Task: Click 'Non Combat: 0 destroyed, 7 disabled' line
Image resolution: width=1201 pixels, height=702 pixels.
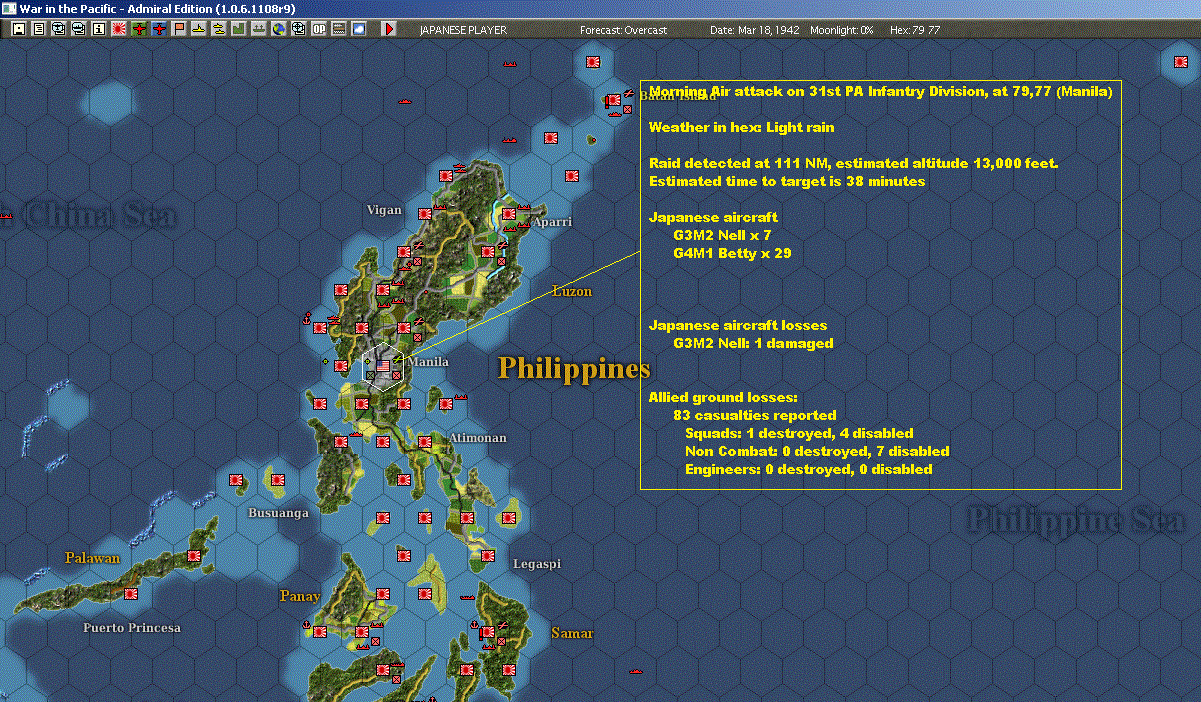Action: [817, 451]
